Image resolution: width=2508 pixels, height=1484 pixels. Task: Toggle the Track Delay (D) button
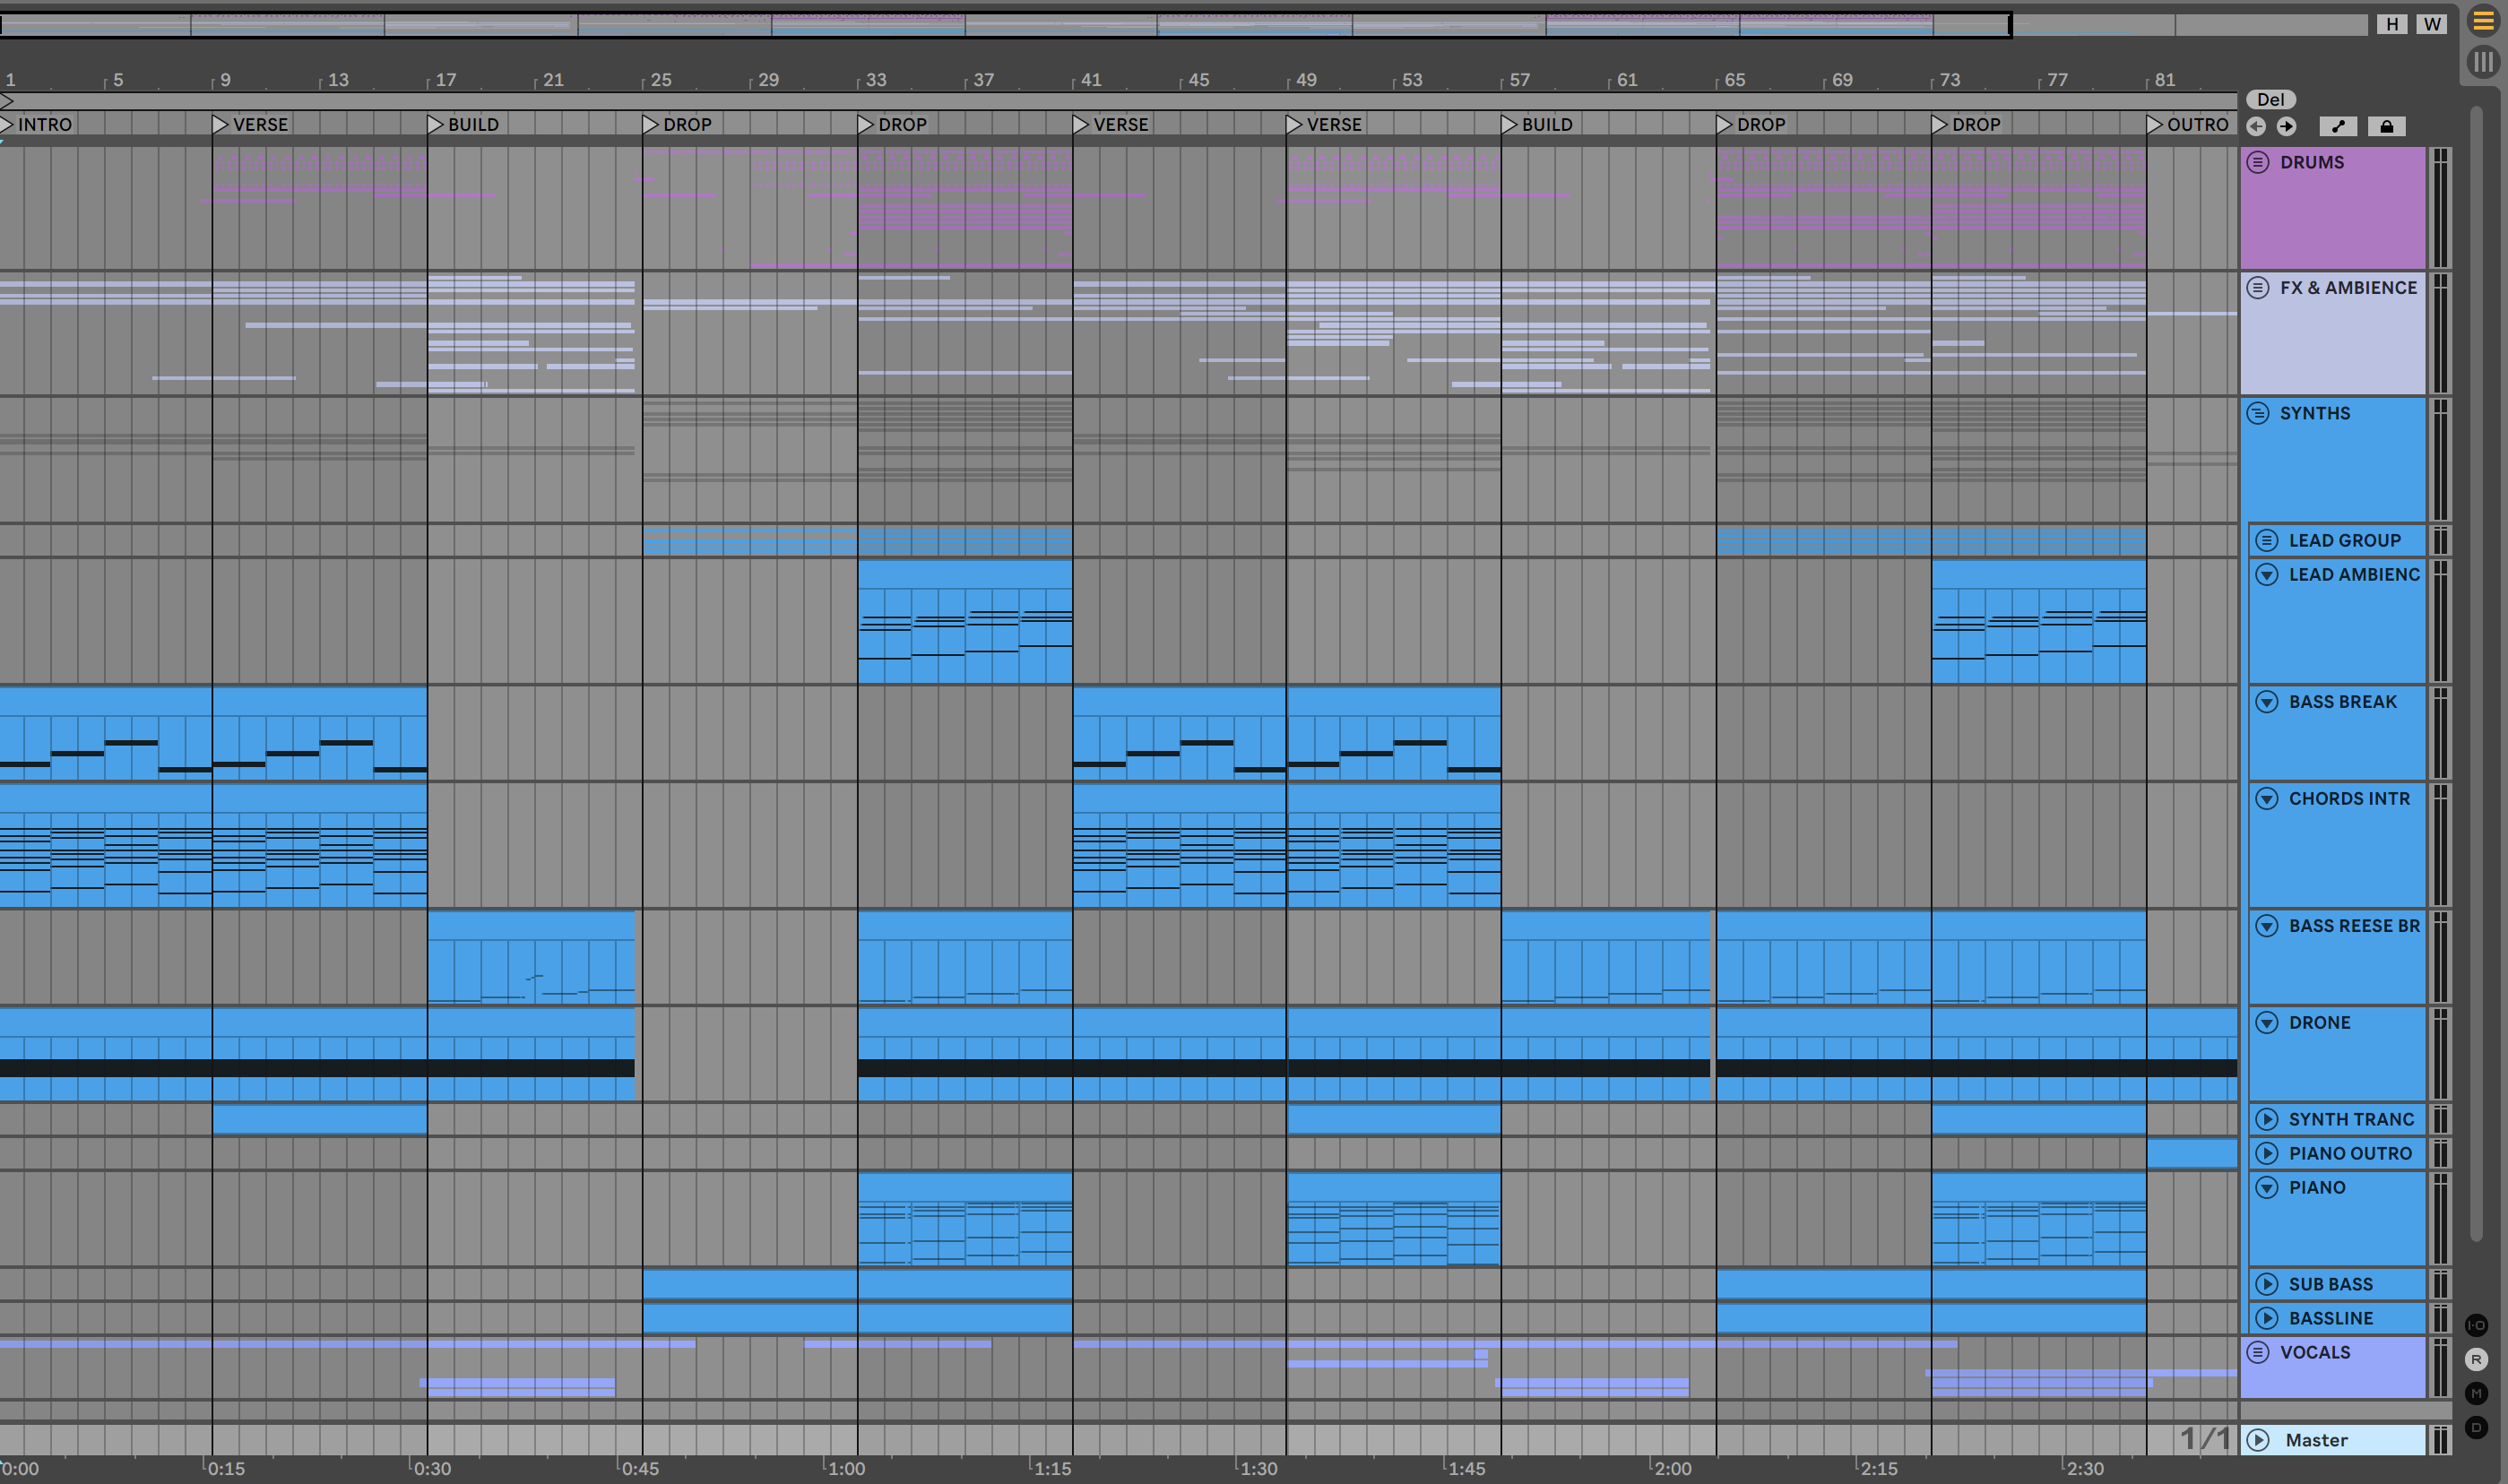tap(2476, 1427)
